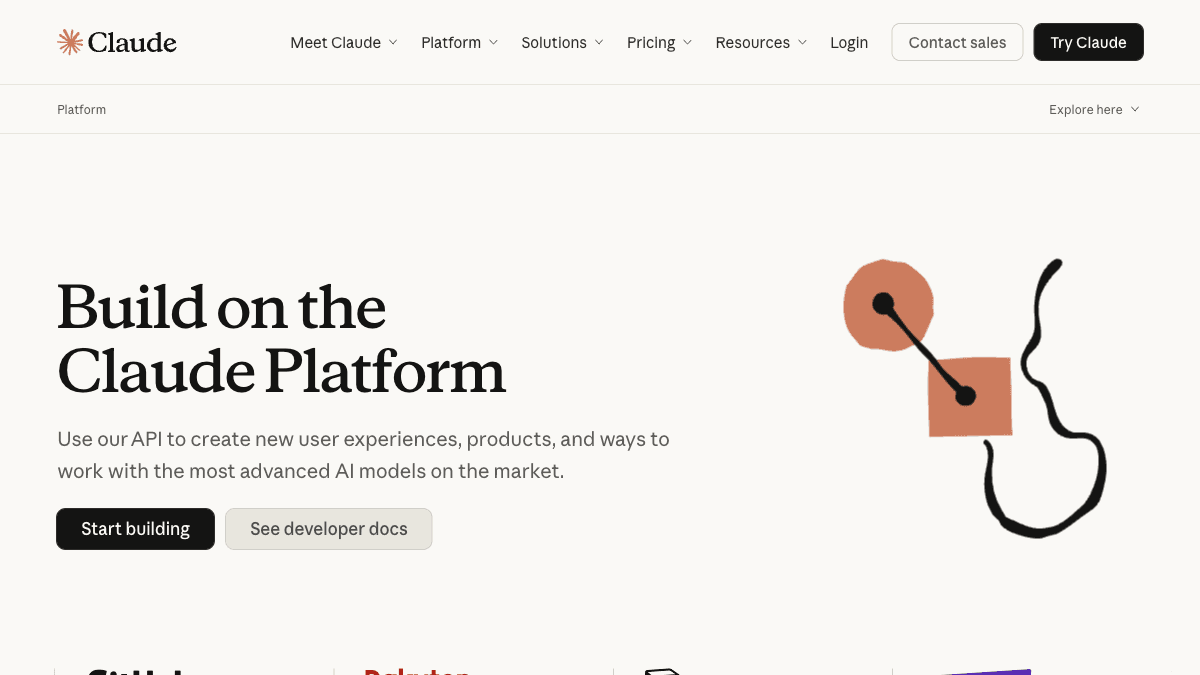The height and width of the screenshot is (675, 1200).
Task: Click the Start building button
Action: coord(135,529)
